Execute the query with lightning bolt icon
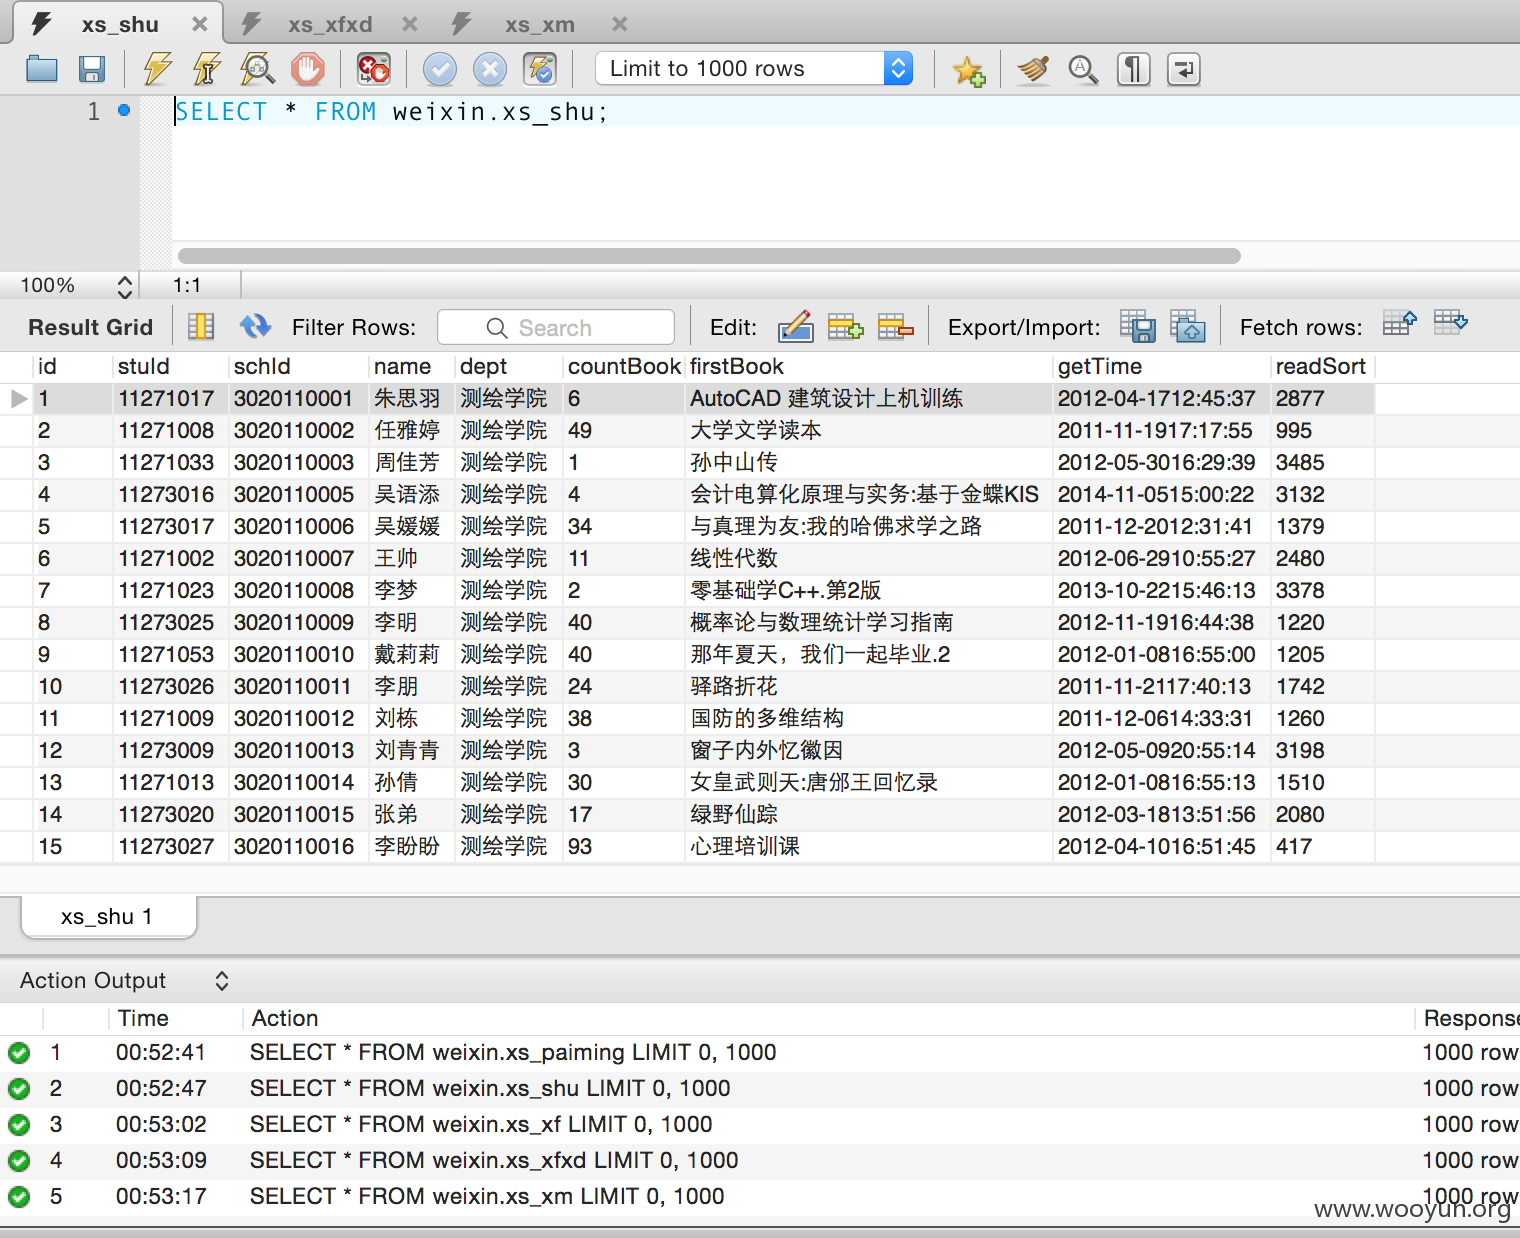Image resolution: width=1520 pixels, height=1238 pixels. tap(157, 69)
